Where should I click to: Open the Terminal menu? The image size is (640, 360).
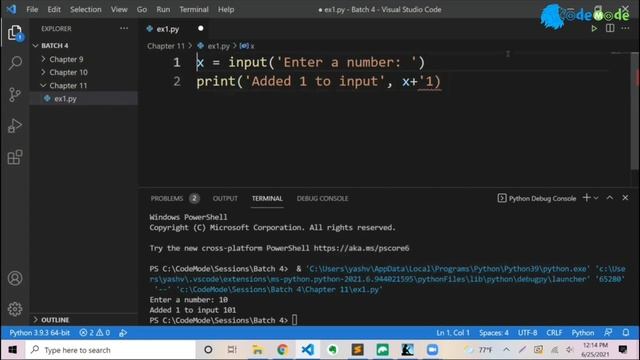coord(194,9)
